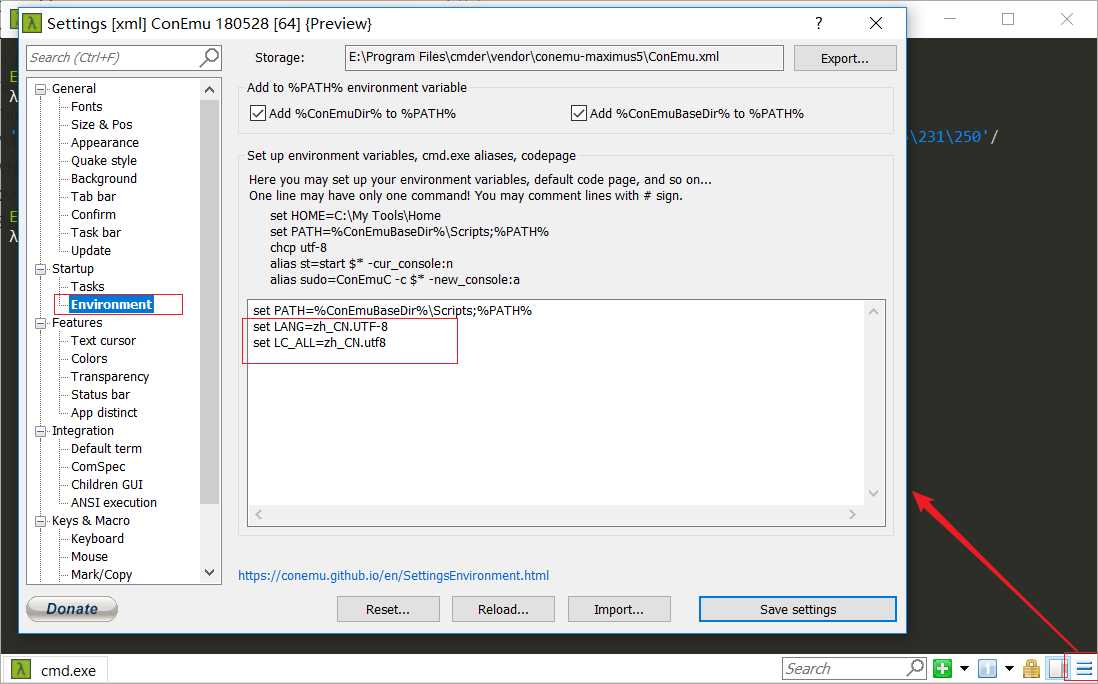Collapse the Keys & Macro tree node

coord(41,521)
